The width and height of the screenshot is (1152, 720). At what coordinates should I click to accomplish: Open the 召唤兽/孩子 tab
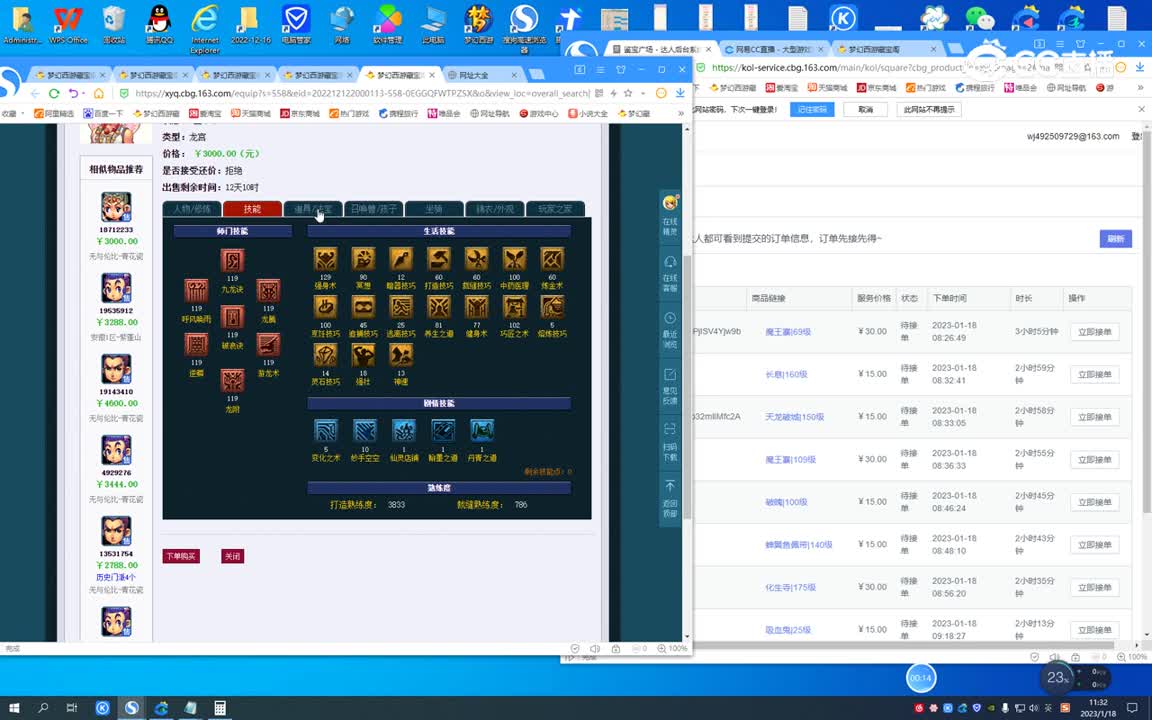coord(373,209)
